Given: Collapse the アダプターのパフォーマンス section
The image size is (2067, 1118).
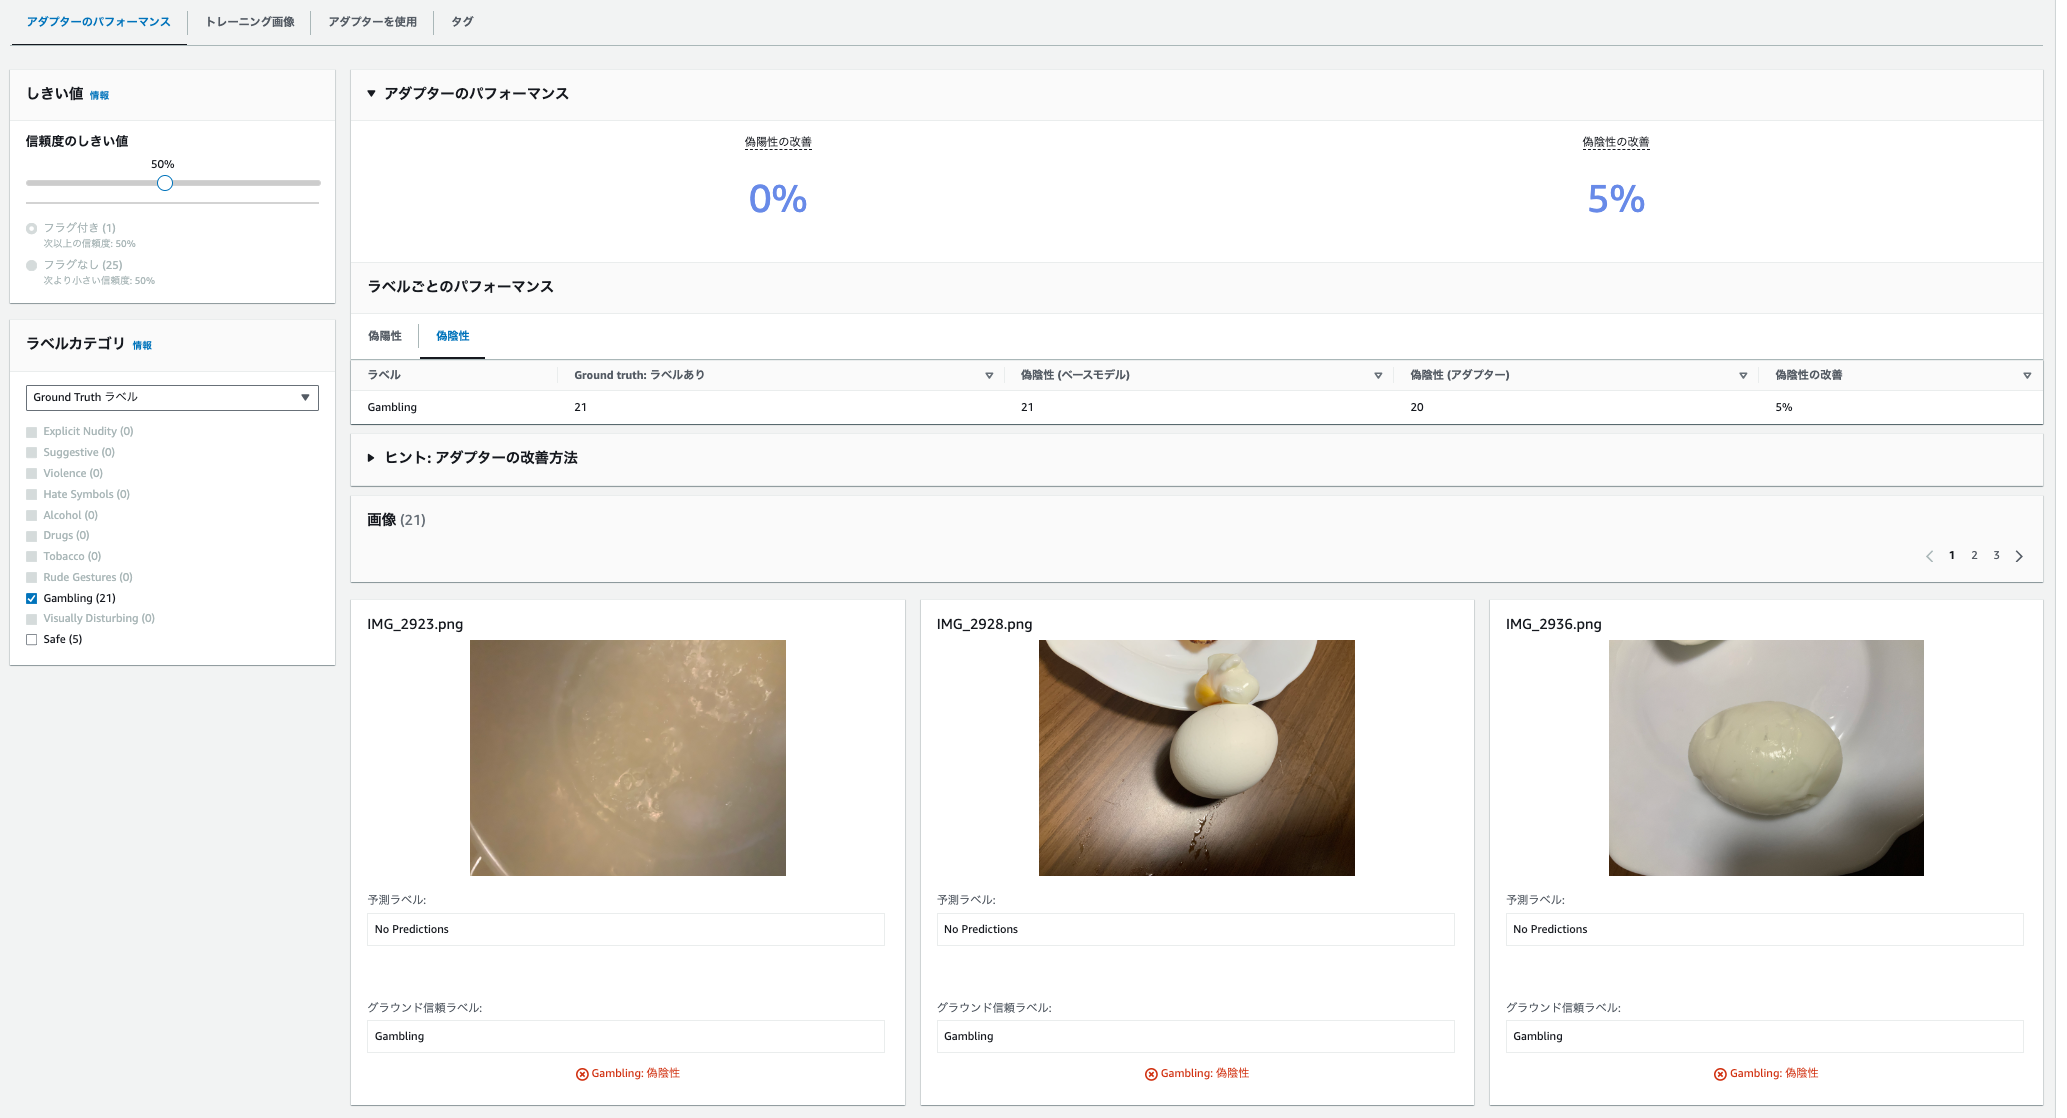Looking at the screenshot, I should tap(371, 94).
